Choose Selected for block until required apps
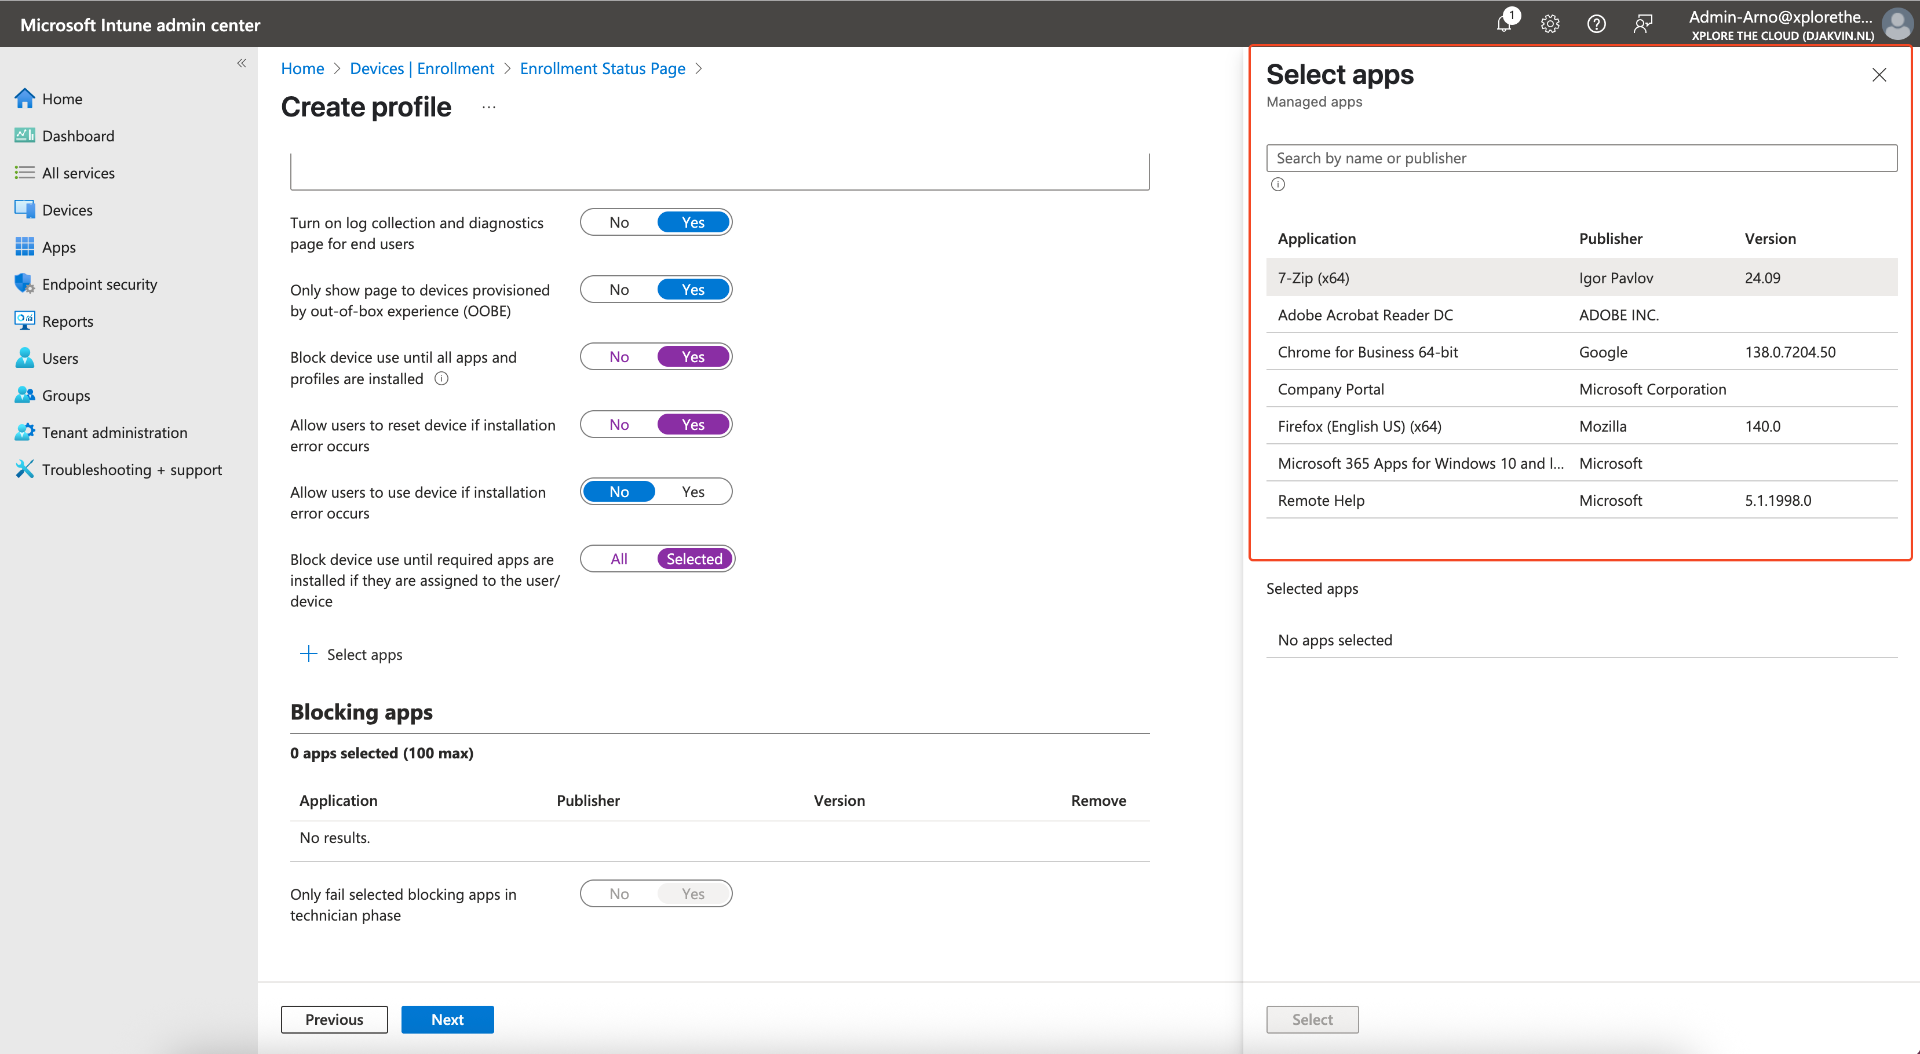1920x1054 pixels. pos(694,558)
